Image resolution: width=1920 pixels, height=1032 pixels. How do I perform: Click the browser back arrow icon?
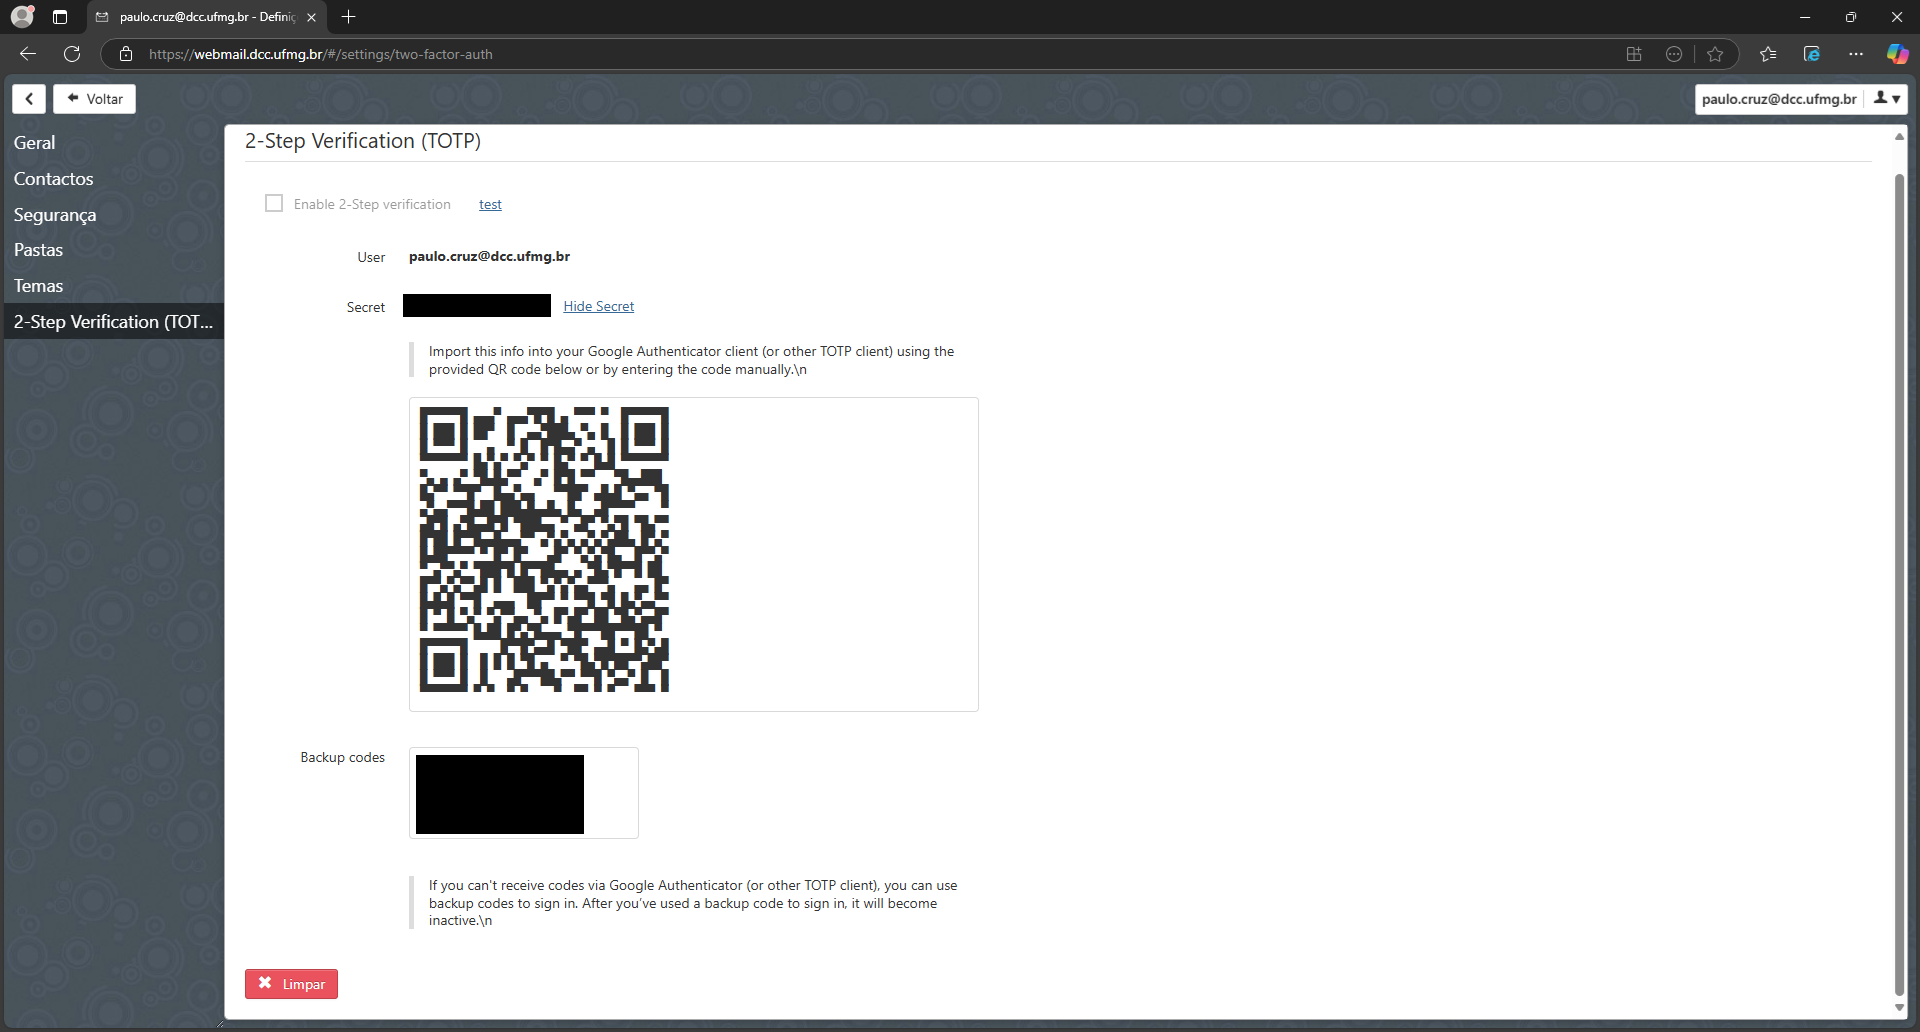pos(28,54)
